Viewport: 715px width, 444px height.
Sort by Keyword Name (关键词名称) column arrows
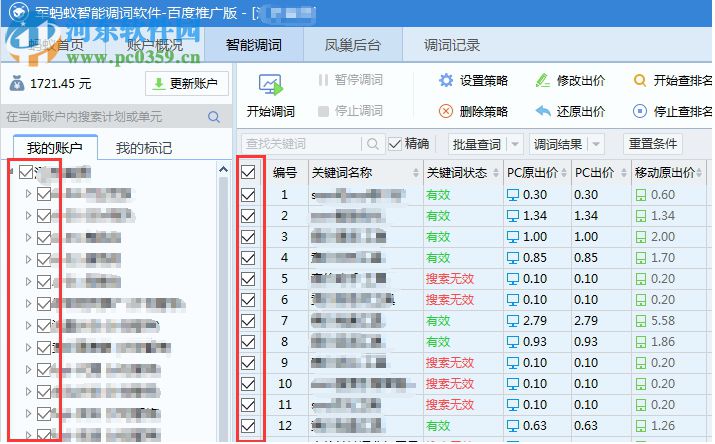coord(415,173)
